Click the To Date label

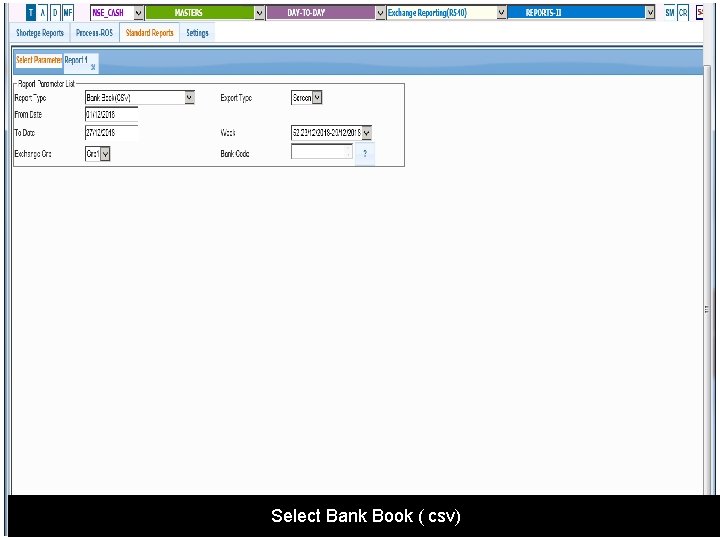click(25, 133)
